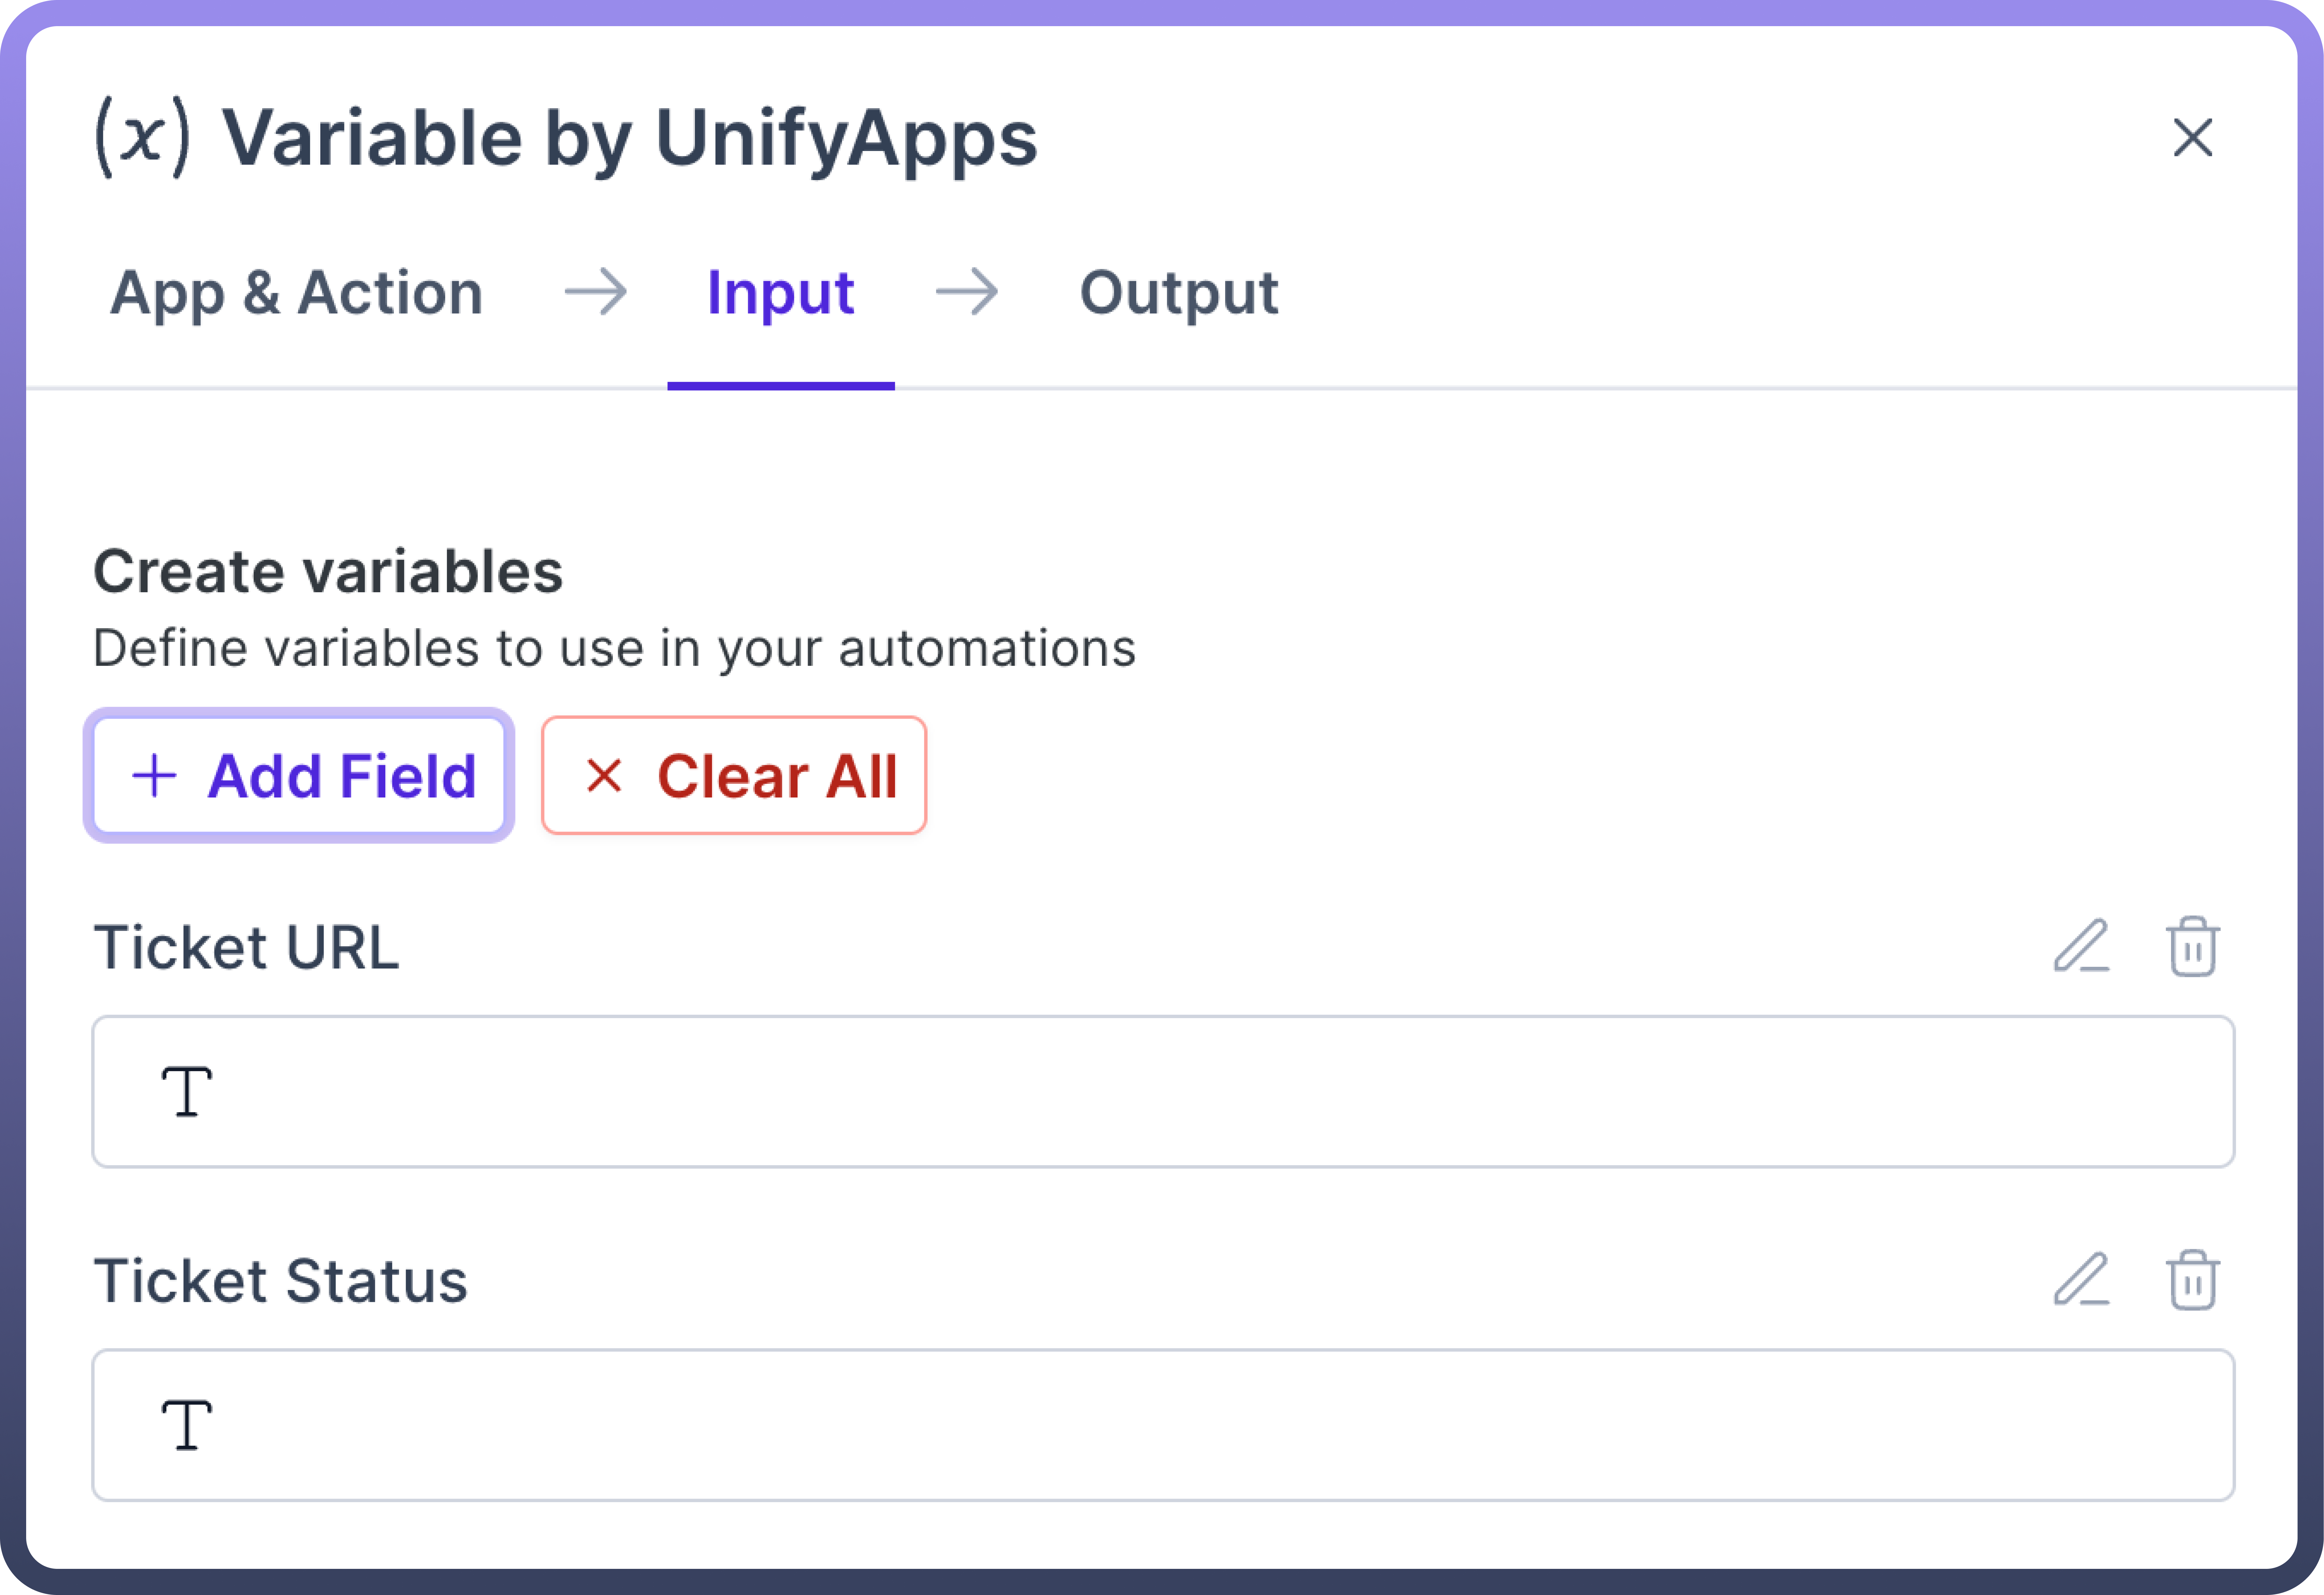The image size is (2324, 1595).
Task: Delete the Ticket Status variable with trash icon
Action: [2192, 1280]
